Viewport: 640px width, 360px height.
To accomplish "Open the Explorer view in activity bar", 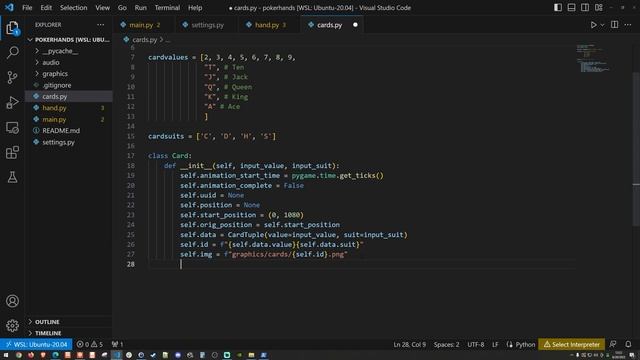I will (12, 28).
